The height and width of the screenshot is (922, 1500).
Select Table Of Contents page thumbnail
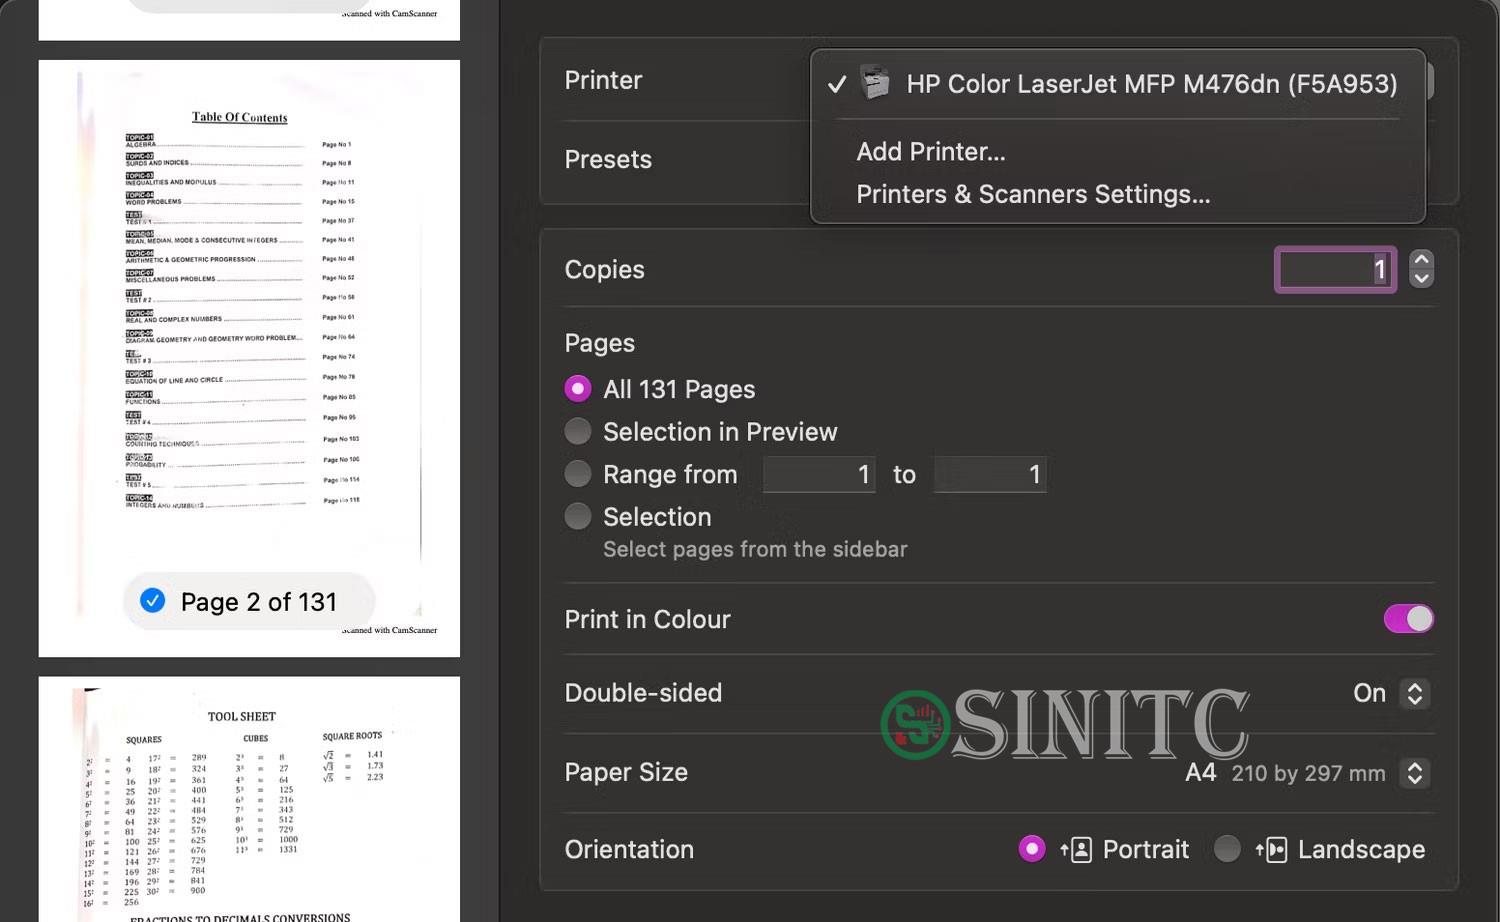(x=249, y=358)
